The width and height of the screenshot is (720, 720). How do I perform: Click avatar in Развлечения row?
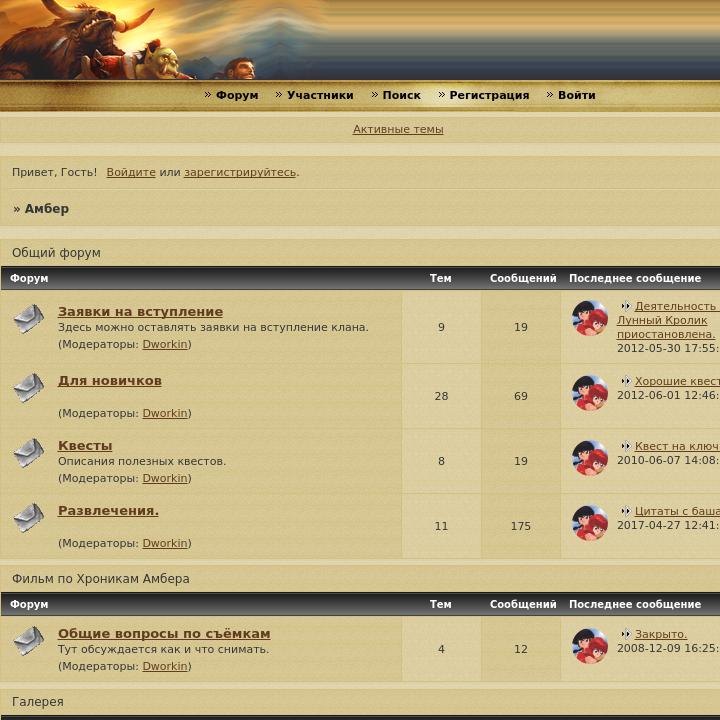(590, 523)
